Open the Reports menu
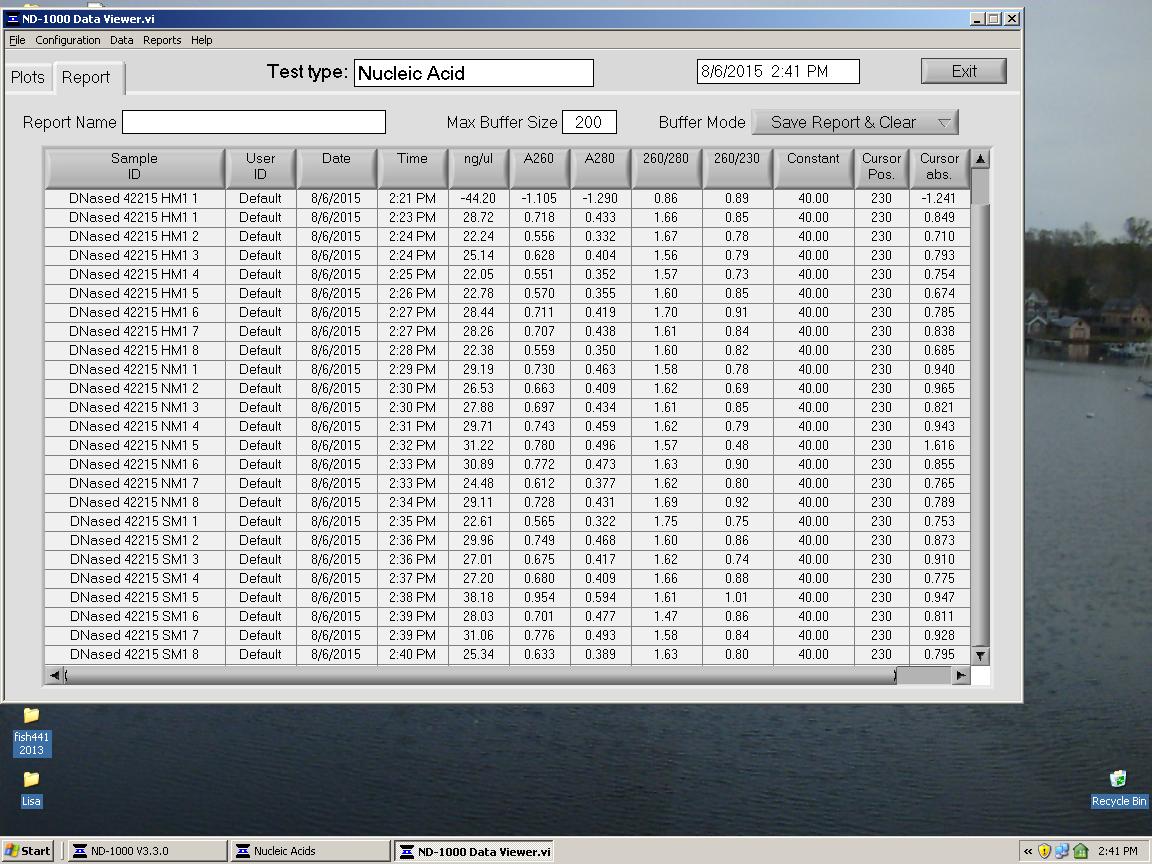1152x864 pixels. tap(162, 40)
